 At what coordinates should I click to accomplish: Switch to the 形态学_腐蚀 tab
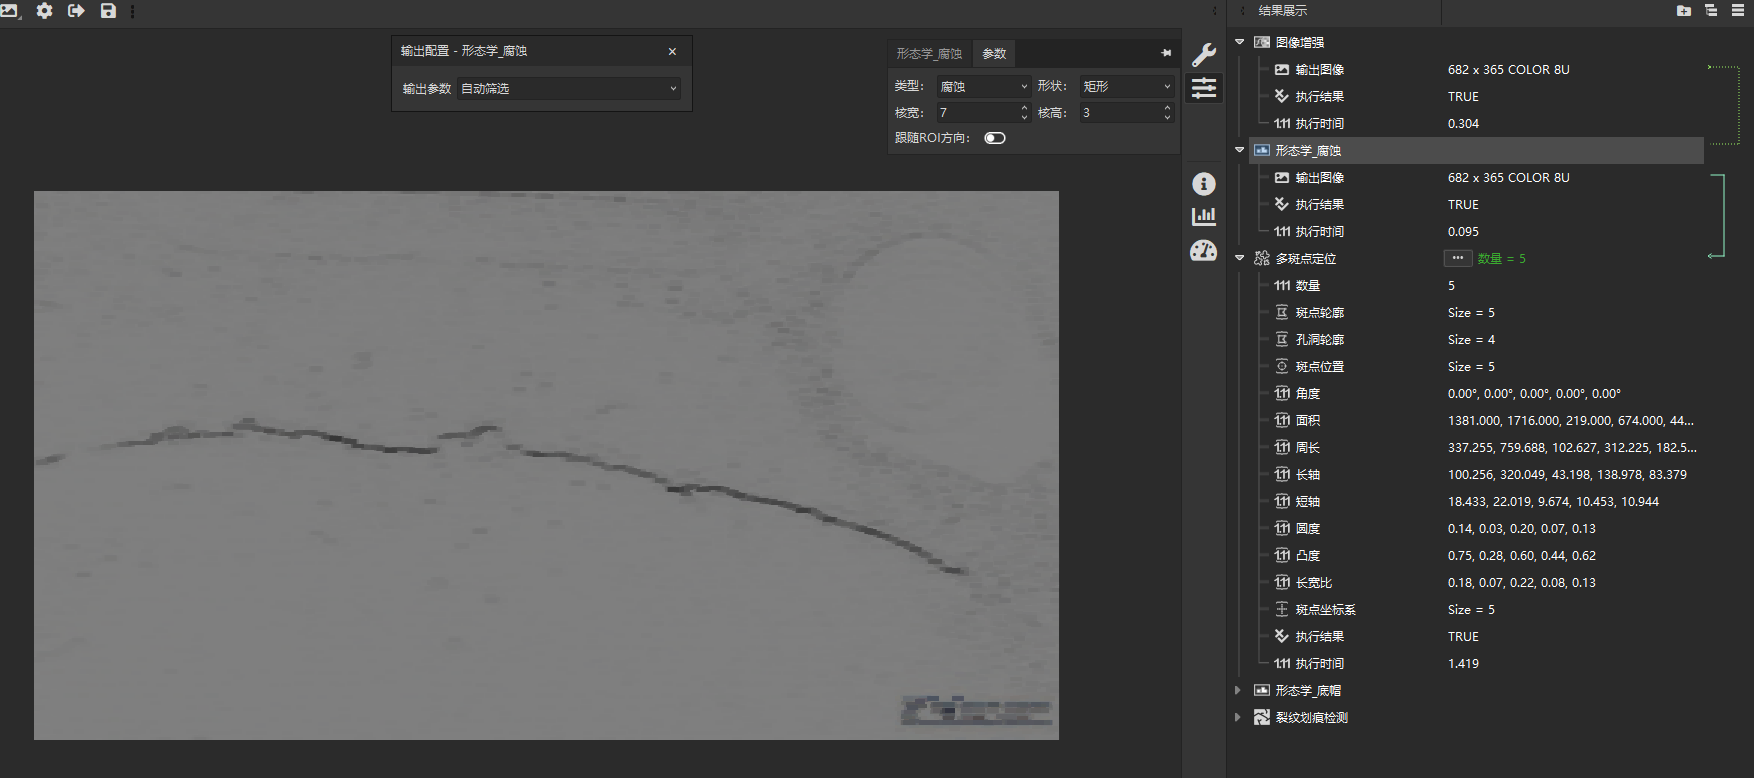click(928, 54)
